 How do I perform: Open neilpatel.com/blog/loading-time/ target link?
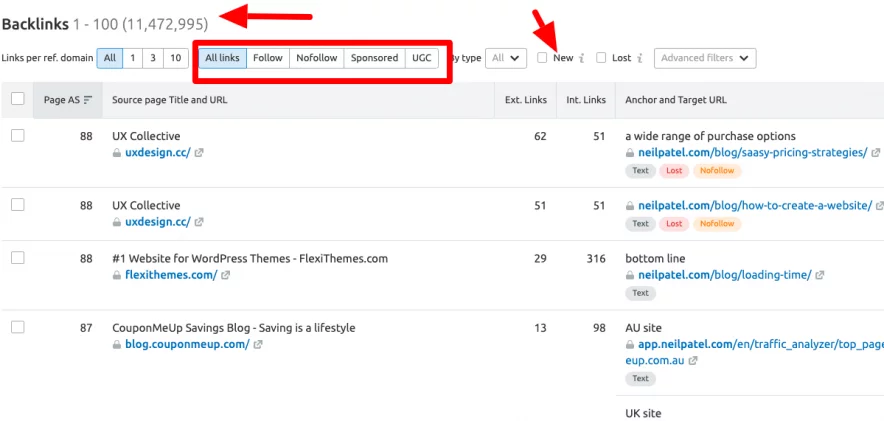pyautogui.click(x=725, y=275)
